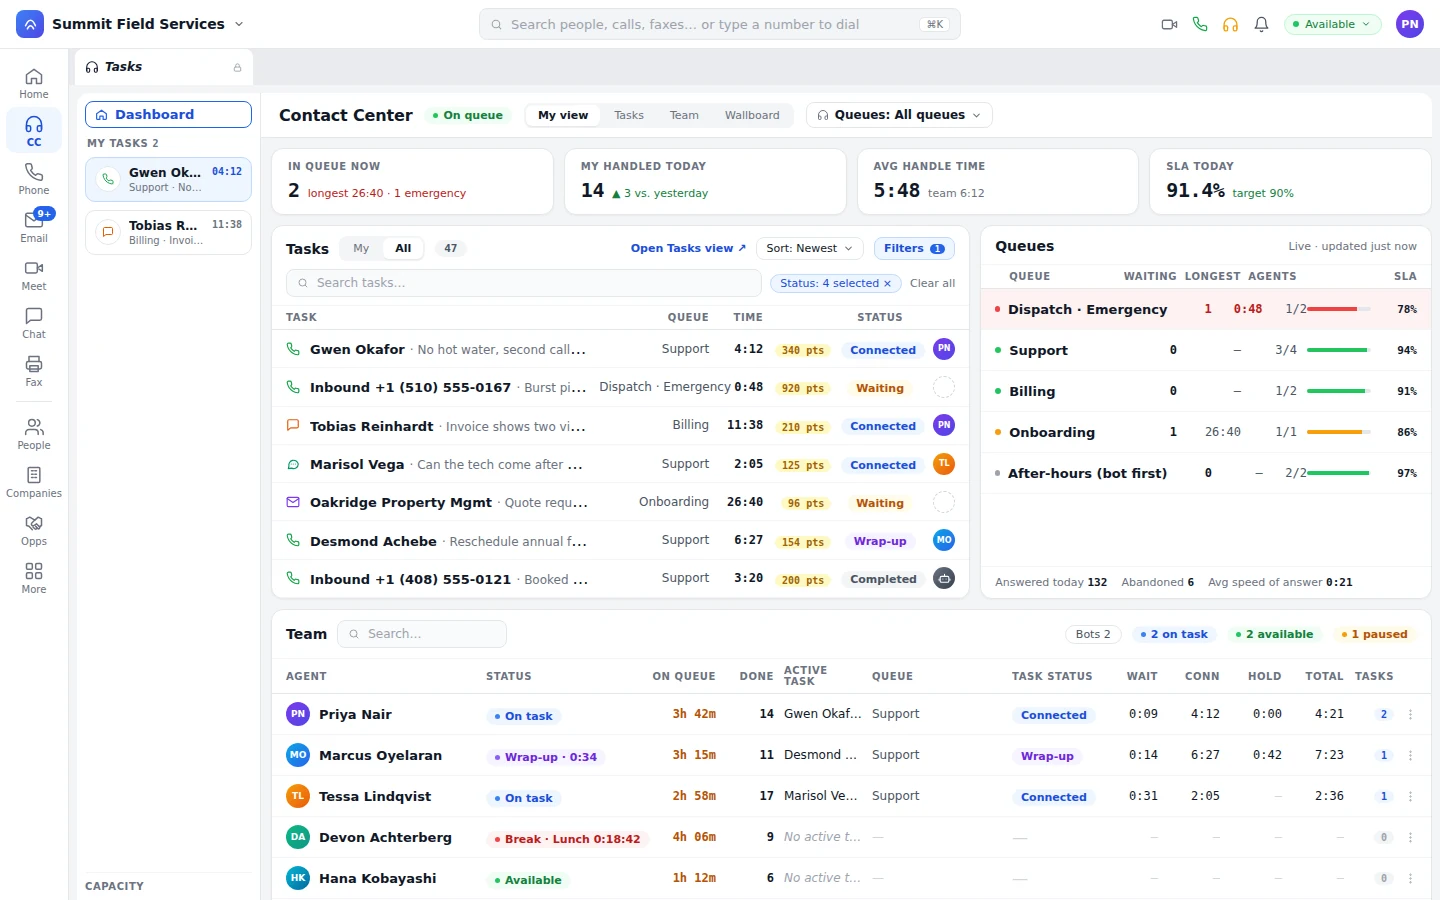This screenshot has width=1440, height=900.
Task: Switch to the Wallboard tab
Action: point(752,116)
